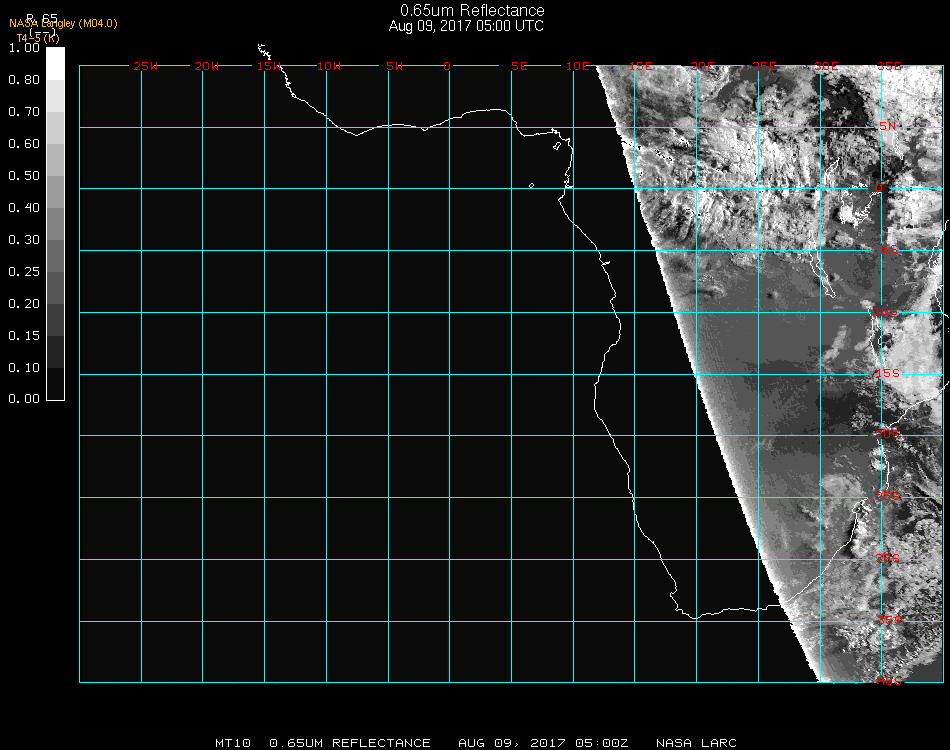Screen dimensions: 950x750
Task: Click the "NASA LARC" text in the footer
Action: coord(696,743)
